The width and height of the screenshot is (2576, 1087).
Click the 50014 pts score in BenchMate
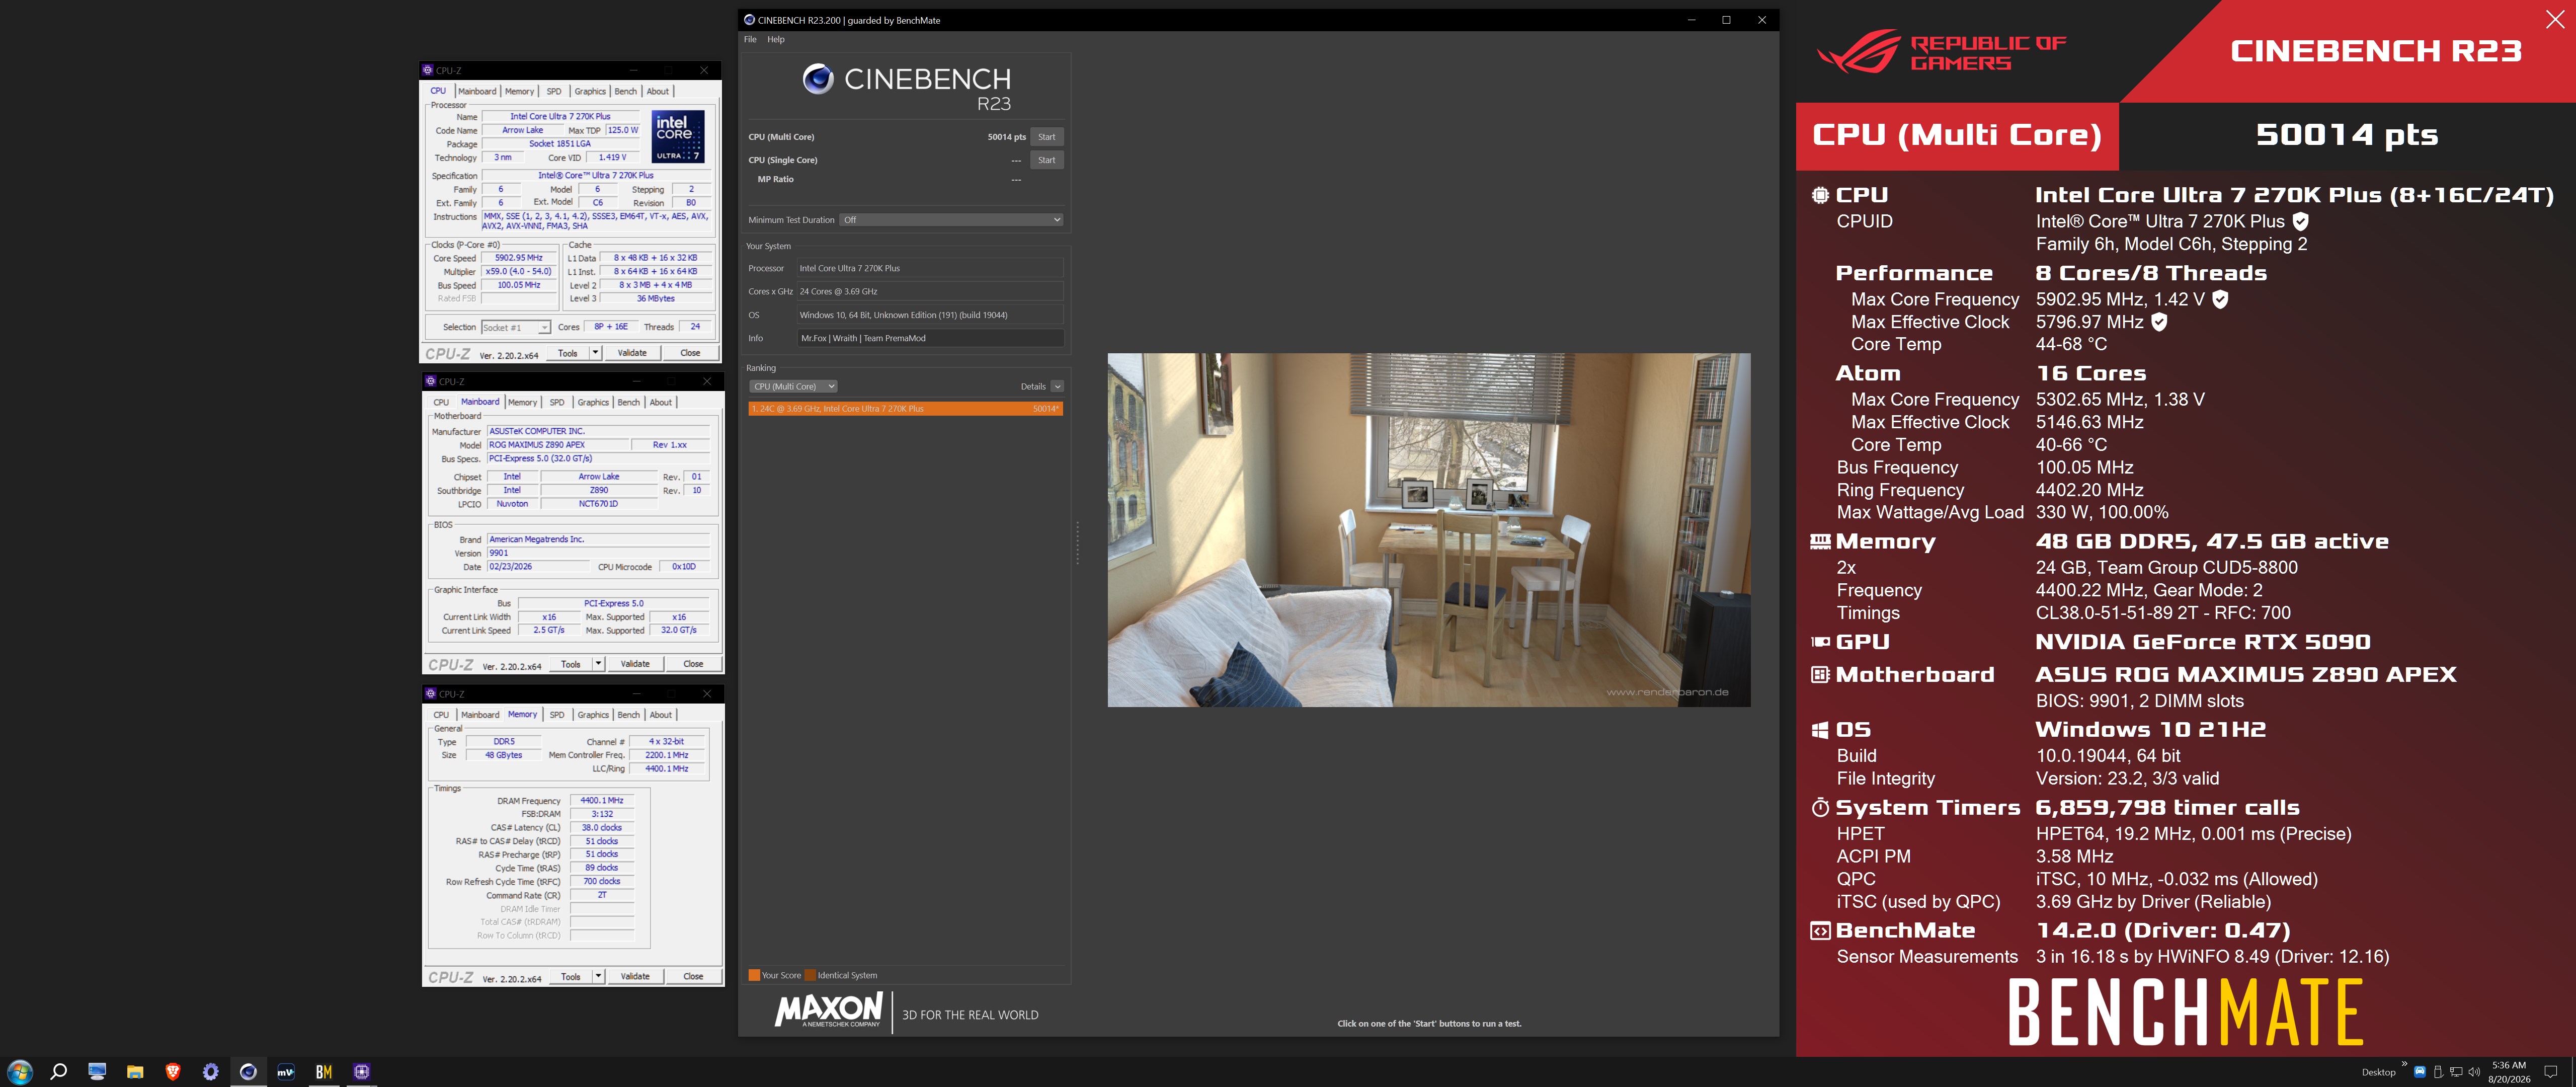[2346, 135]
